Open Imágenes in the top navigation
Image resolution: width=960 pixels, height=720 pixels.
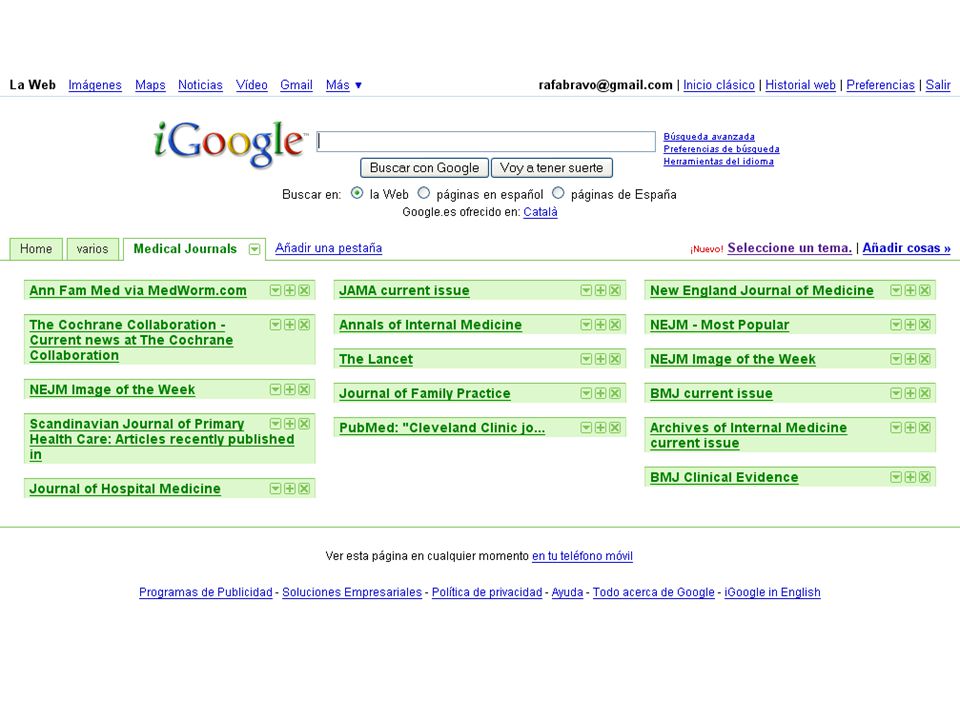pyautogui.click(x=95, y=85)
